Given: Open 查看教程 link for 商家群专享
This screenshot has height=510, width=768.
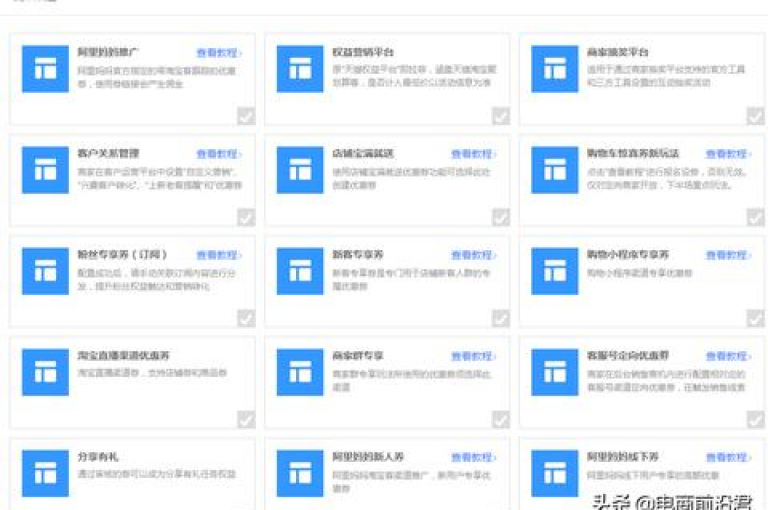Looking at the screenshot, I should click(x=474, y=356).
